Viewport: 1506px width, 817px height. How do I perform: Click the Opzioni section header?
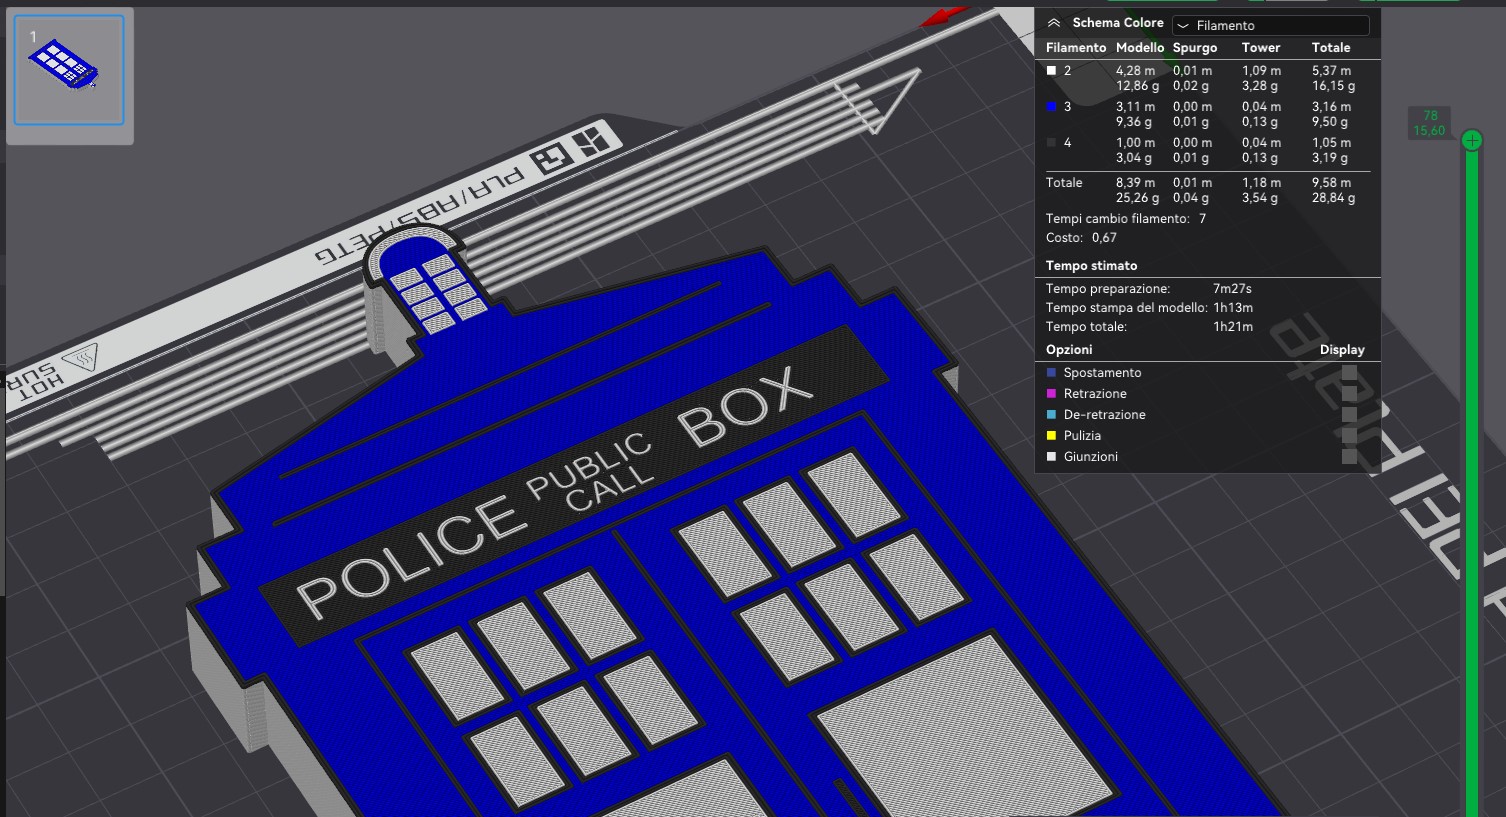pos(1069,349)
